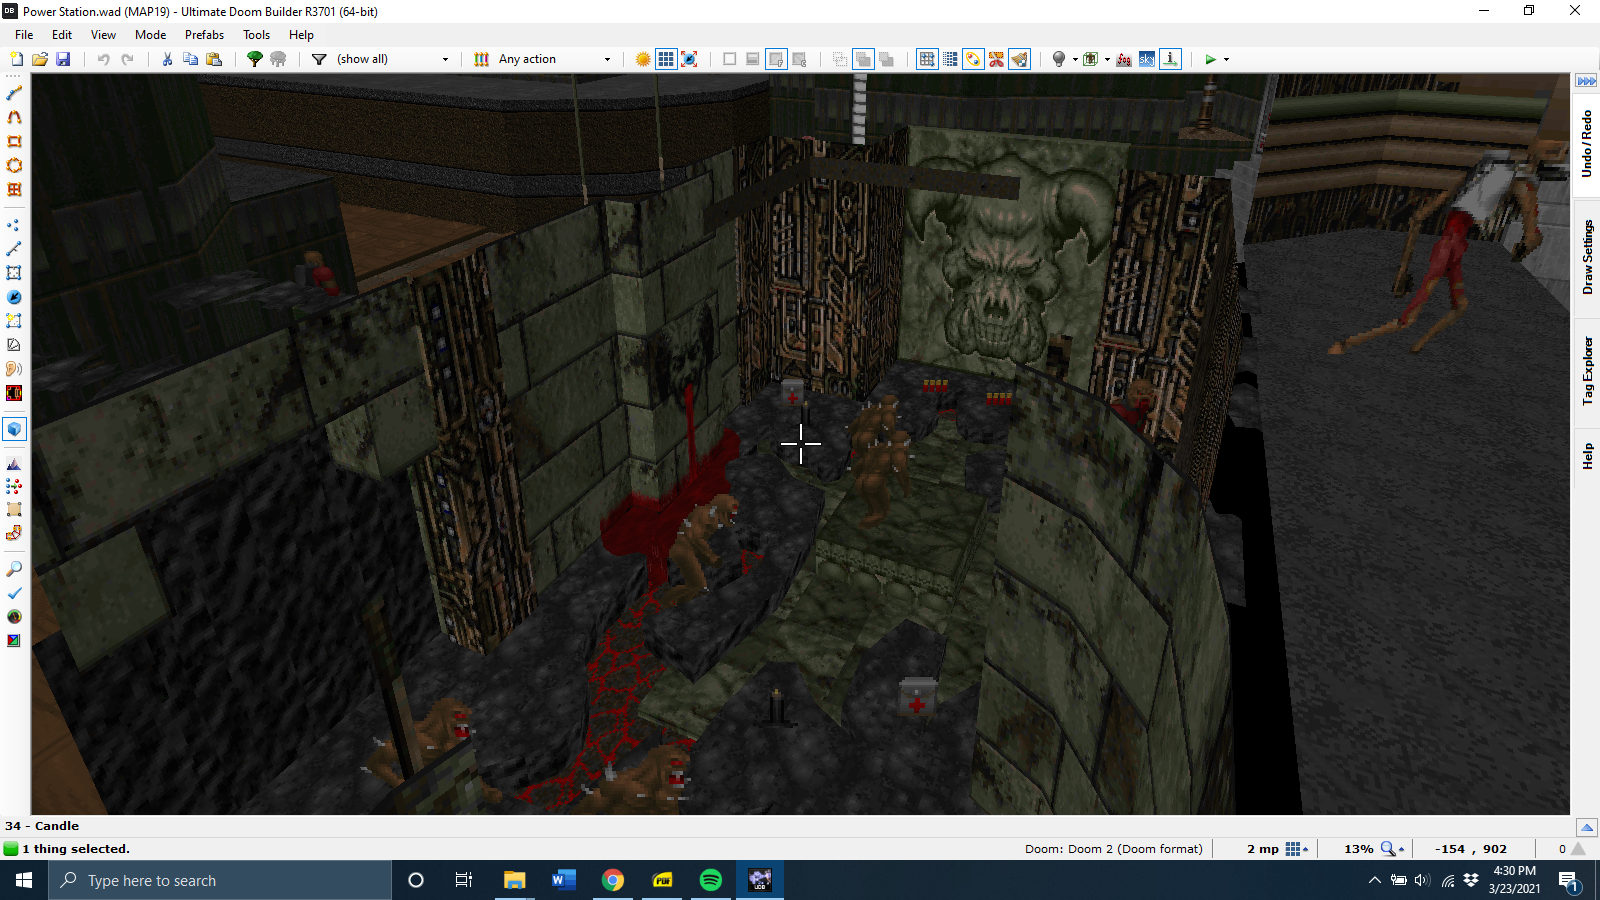Switch to Vertices mode

pyautogui.click(x=14, y=225)
